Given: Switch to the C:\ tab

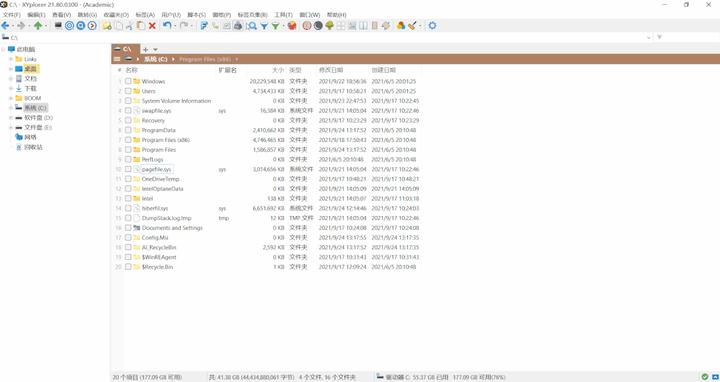Looking at the screenshot, I should point(125,49).
